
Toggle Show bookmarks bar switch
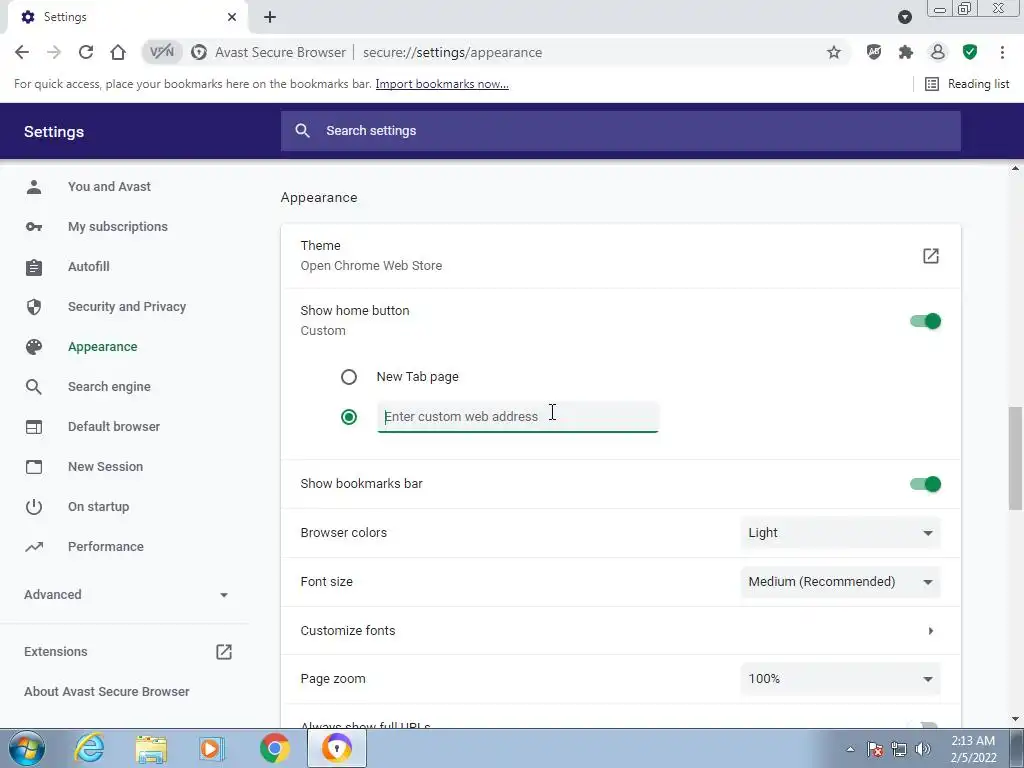pos(925,484)
